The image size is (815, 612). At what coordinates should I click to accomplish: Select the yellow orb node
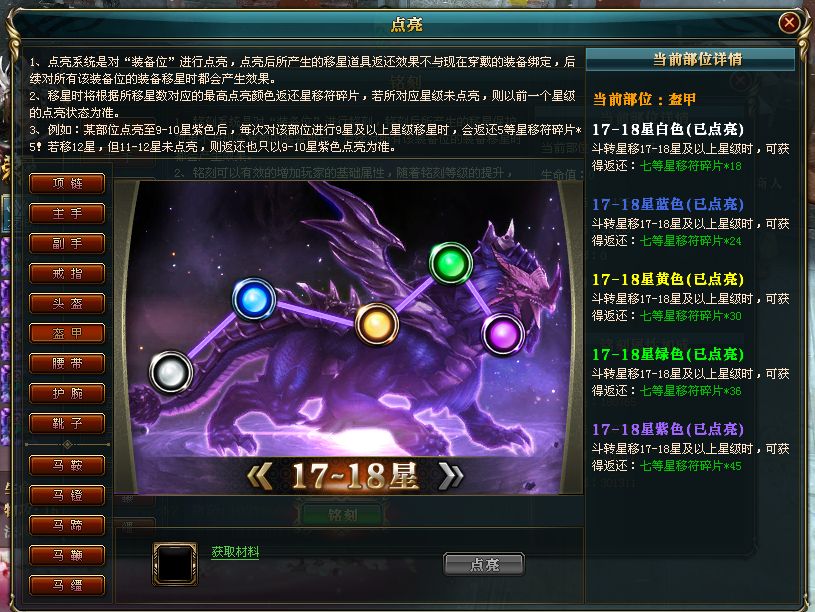click(377, 324)
